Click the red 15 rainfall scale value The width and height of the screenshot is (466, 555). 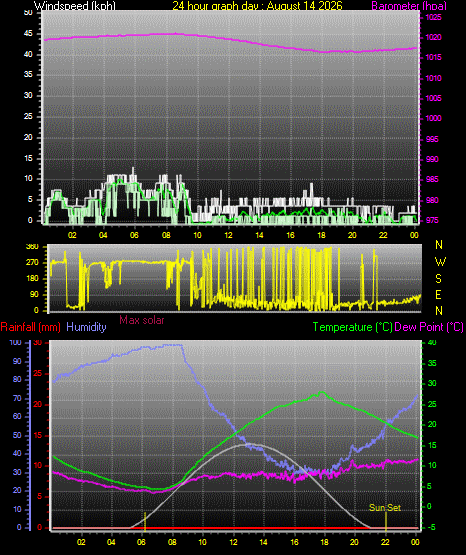pos(38,435)
